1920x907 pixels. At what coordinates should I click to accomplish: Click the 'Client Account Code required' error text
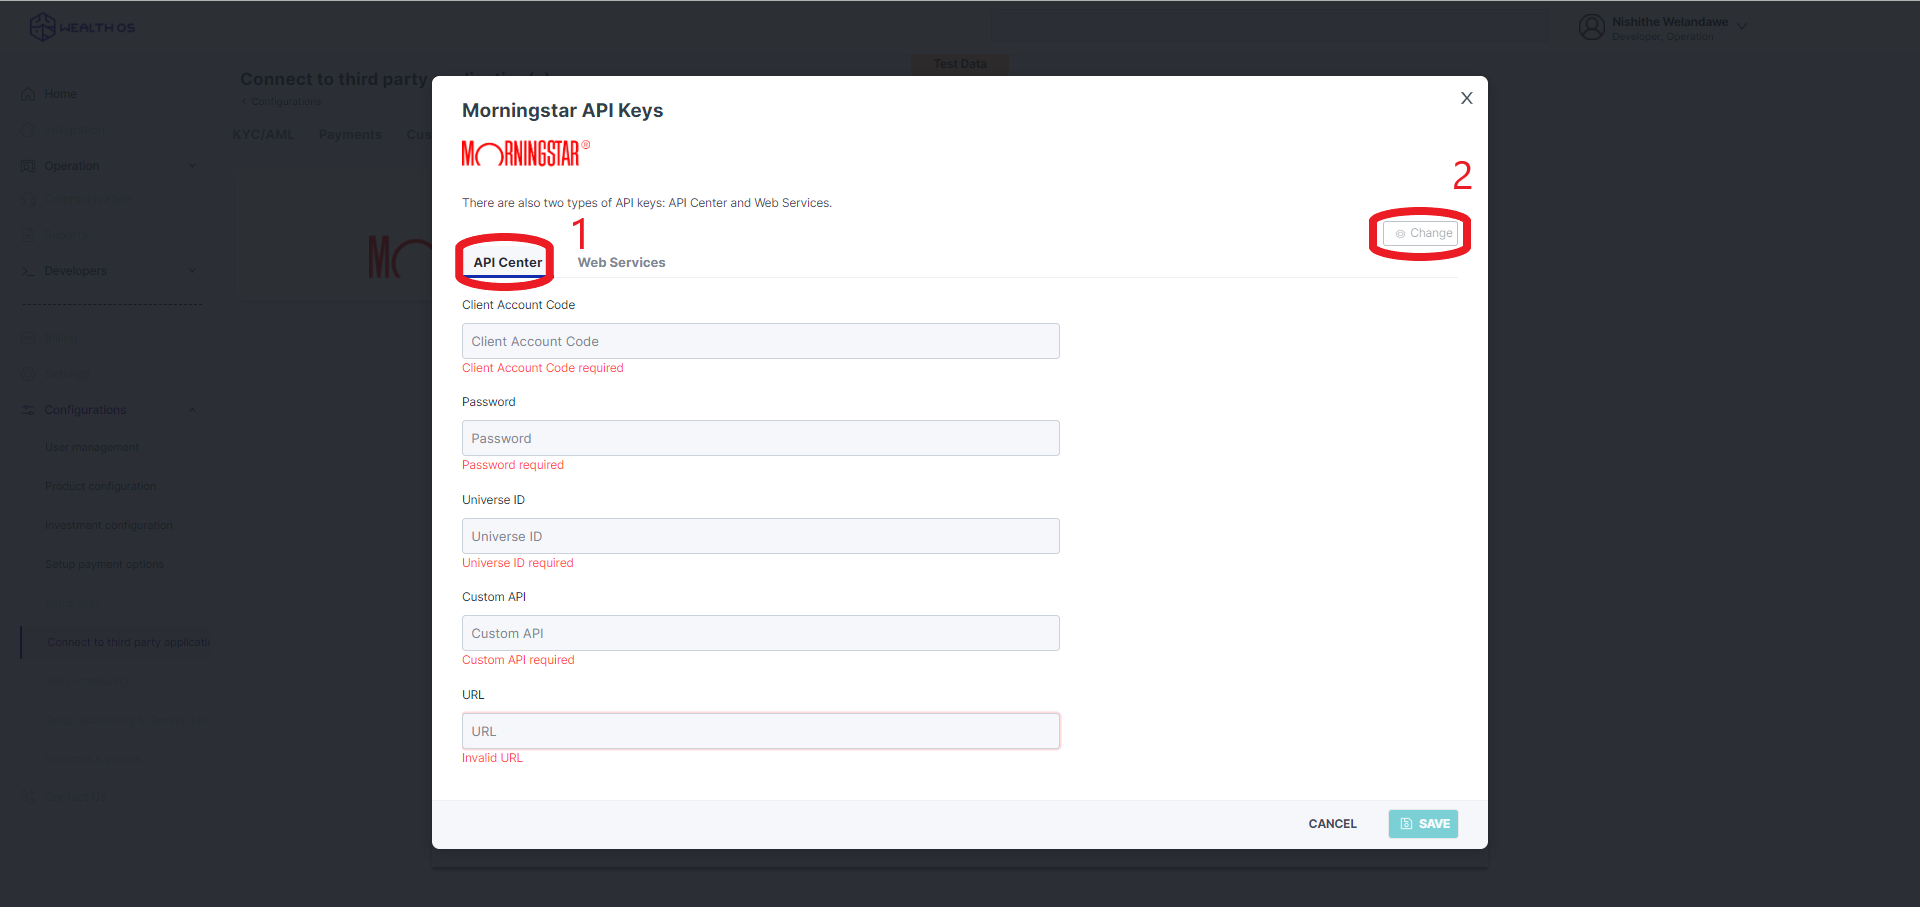[x=543, y=368]
